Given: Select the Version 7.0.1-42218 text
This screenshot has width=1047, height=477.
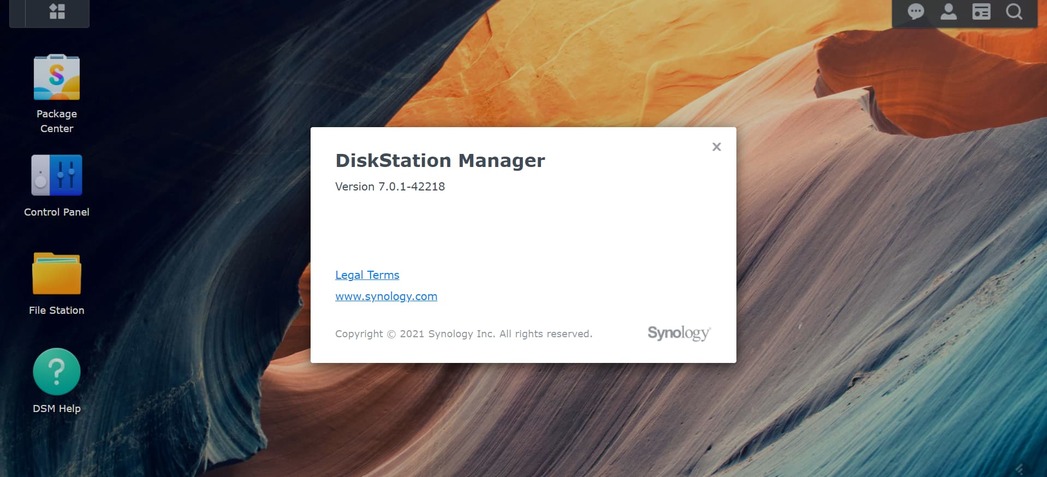Looking at the screenshot, I should pos(390,186).
